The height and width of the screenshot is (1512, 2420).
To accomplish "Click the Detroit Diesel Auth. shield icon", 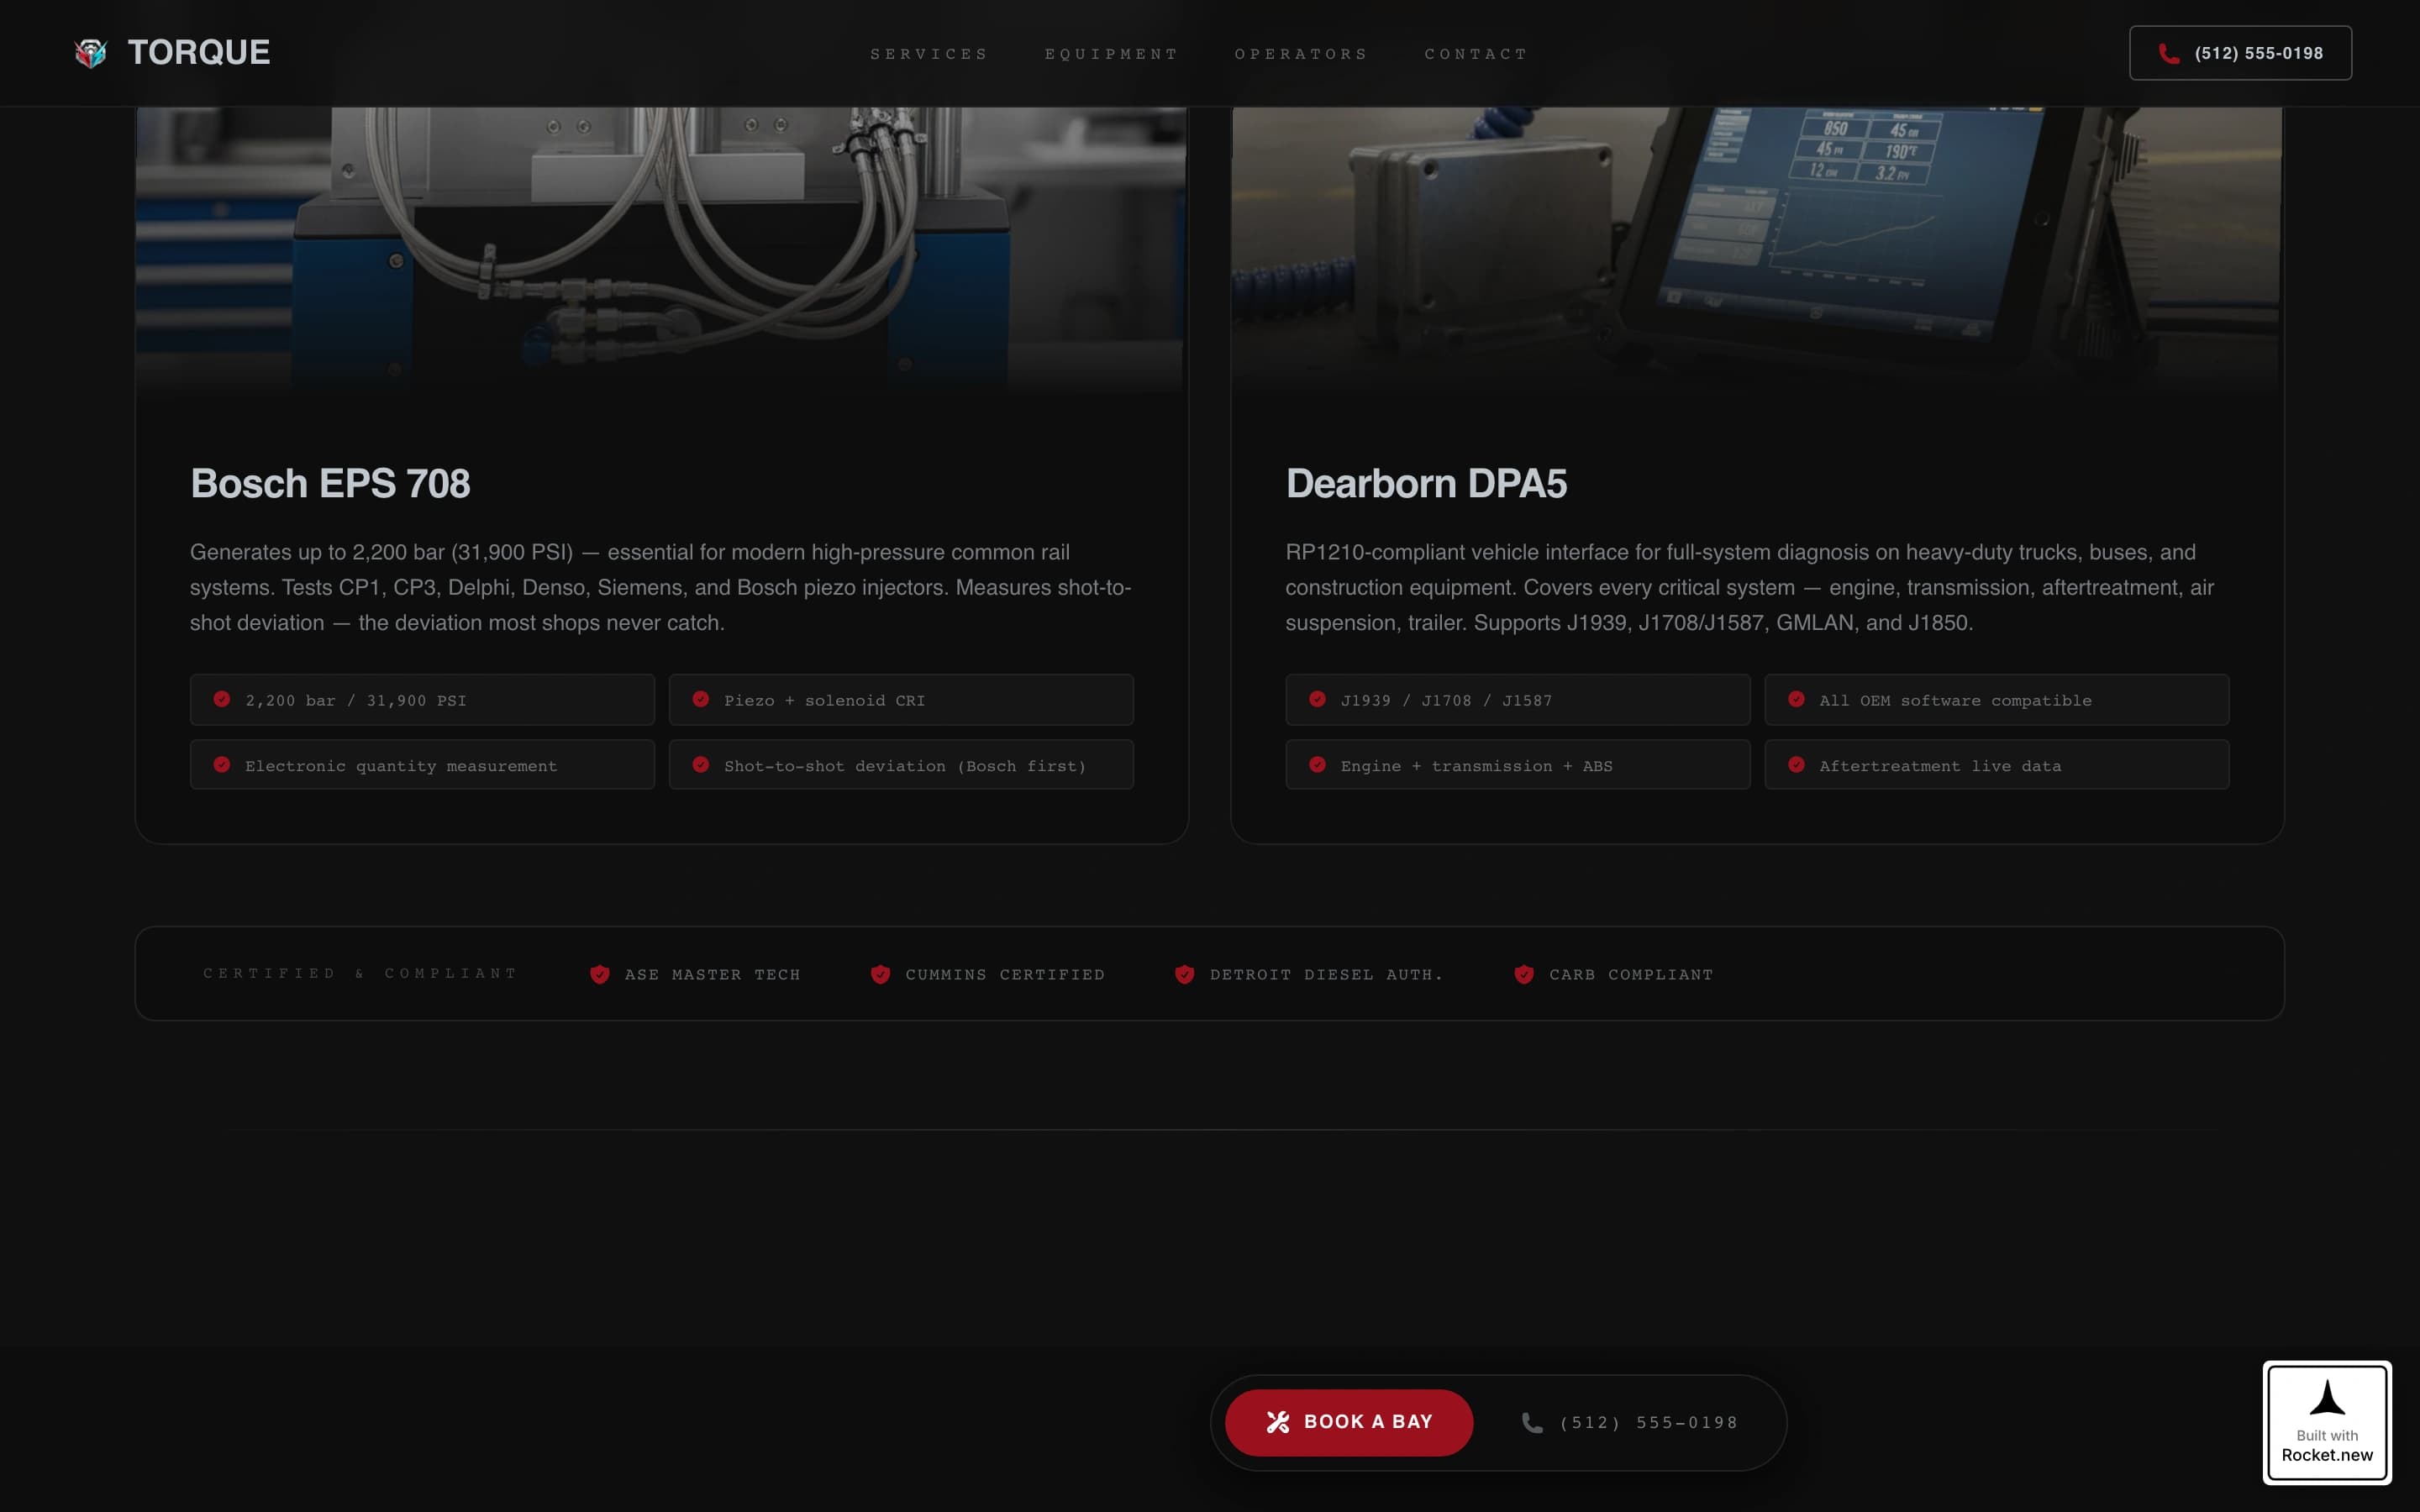I will [1185, 974].
